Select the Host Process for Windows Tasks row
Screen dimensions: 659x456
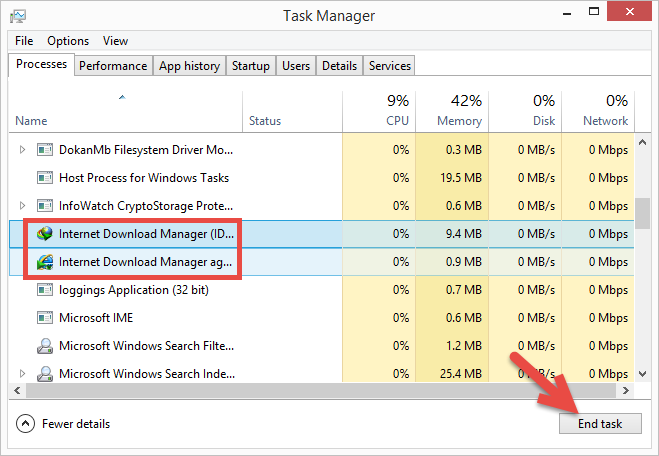(322, 178)
